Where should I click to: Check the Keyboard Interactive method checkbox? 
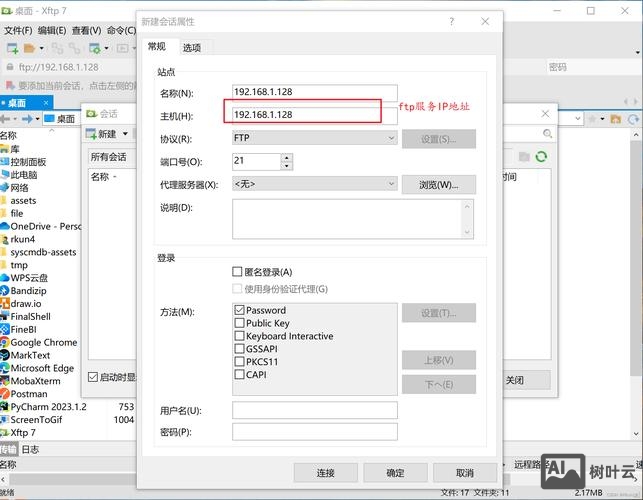click(239, 336)
